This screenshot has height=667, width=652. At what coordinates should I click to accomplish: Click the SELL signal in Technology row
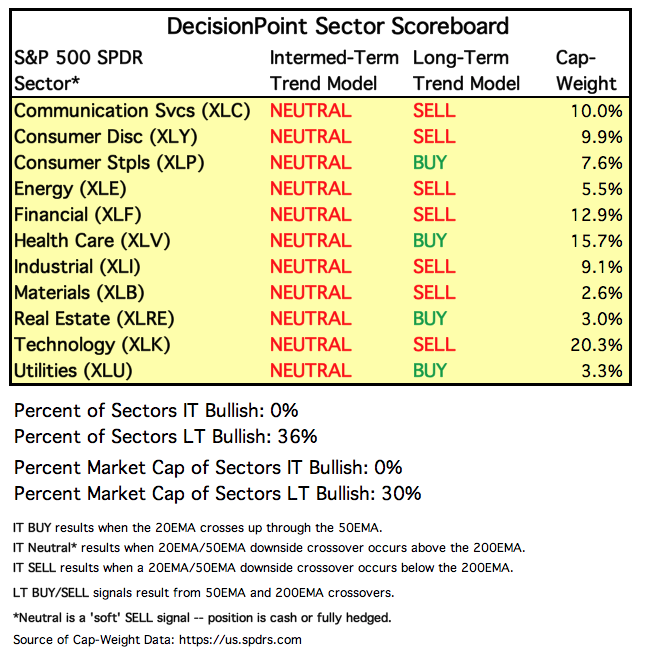click(x=434, y=345)
